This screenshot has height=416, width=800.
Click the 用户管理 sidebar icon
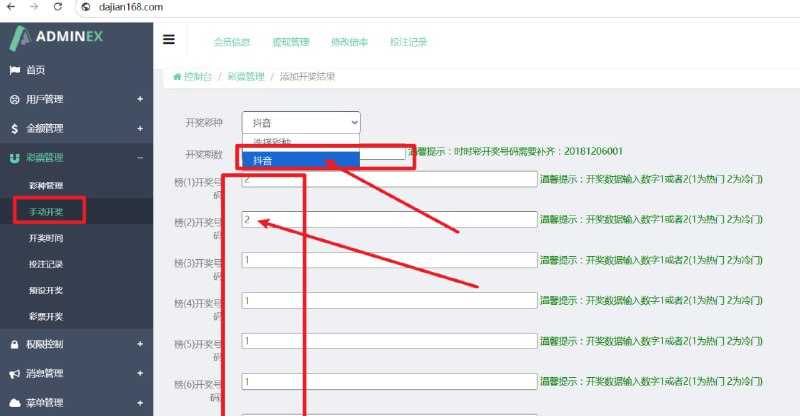coord(14,99)
